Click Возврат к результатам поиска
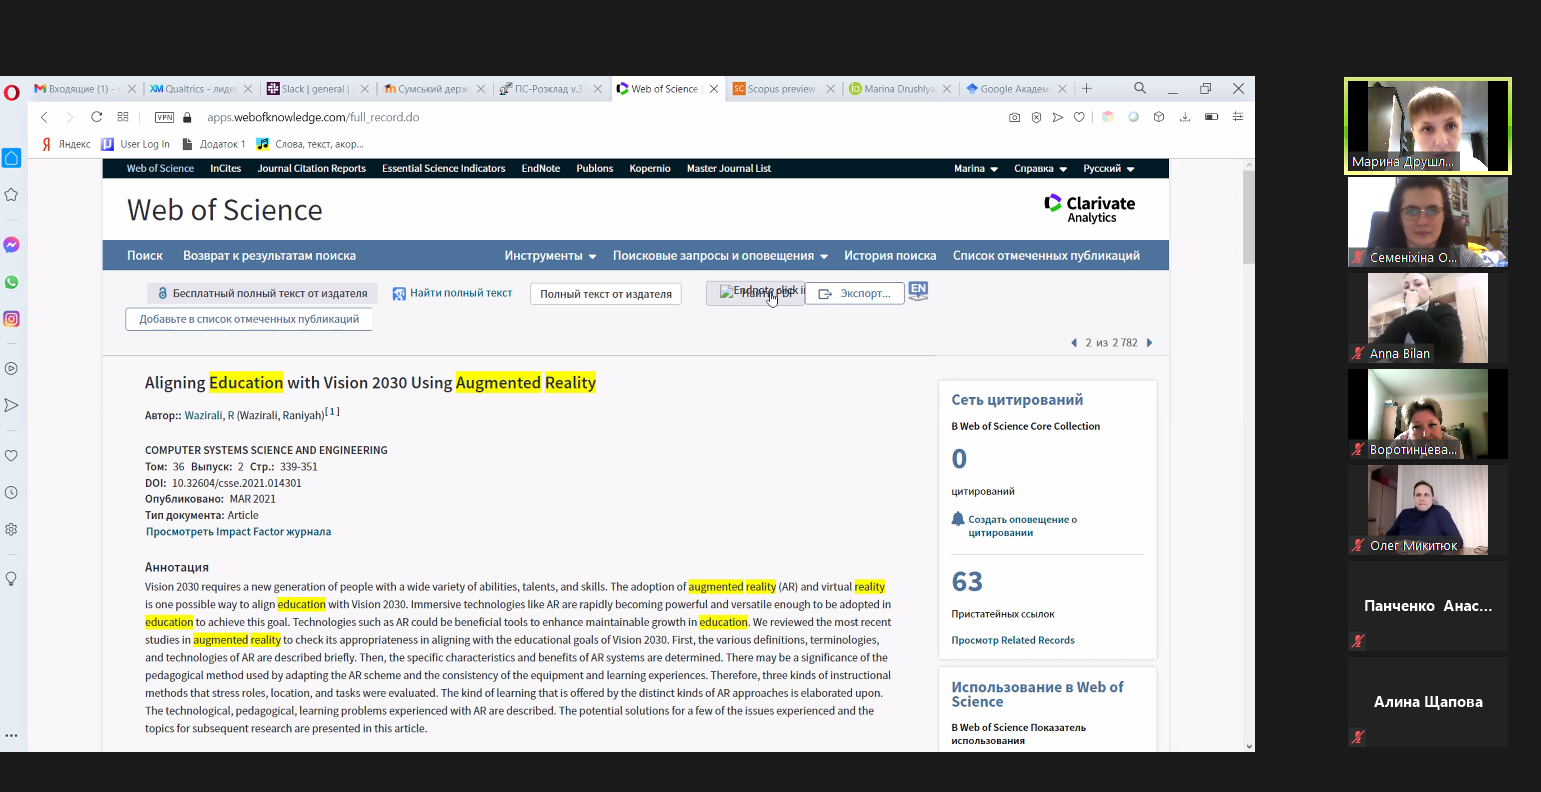The image size is (1541, 792). pos(269,256)
